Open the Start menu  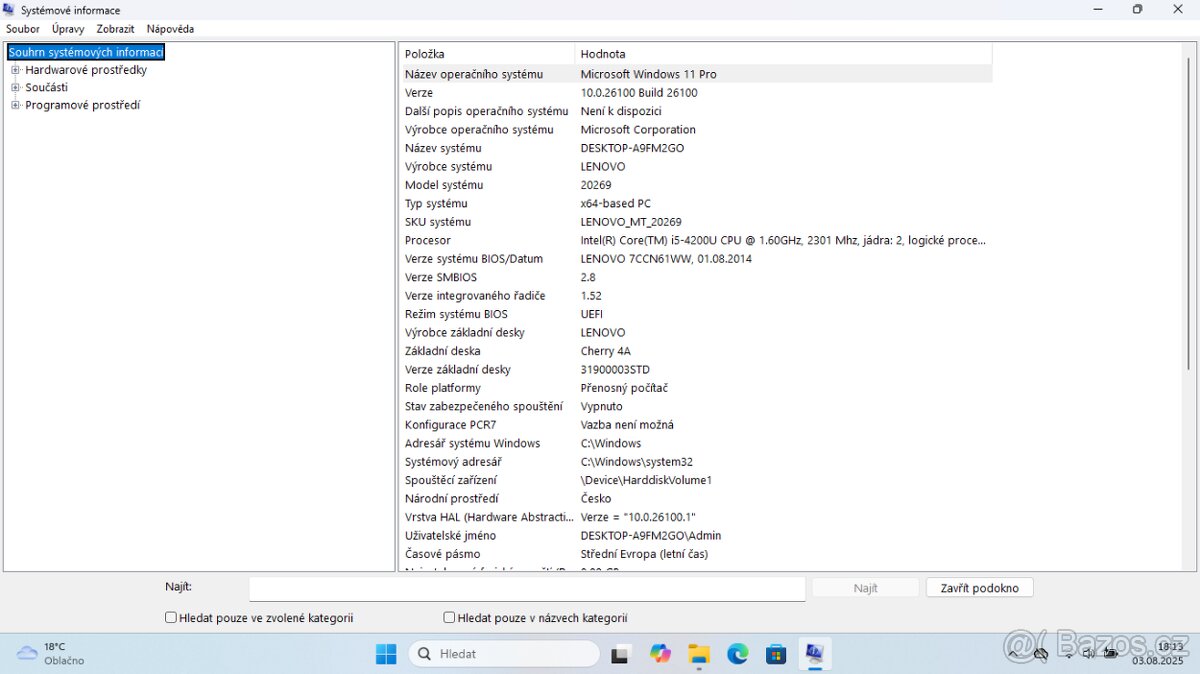[385, 653]
